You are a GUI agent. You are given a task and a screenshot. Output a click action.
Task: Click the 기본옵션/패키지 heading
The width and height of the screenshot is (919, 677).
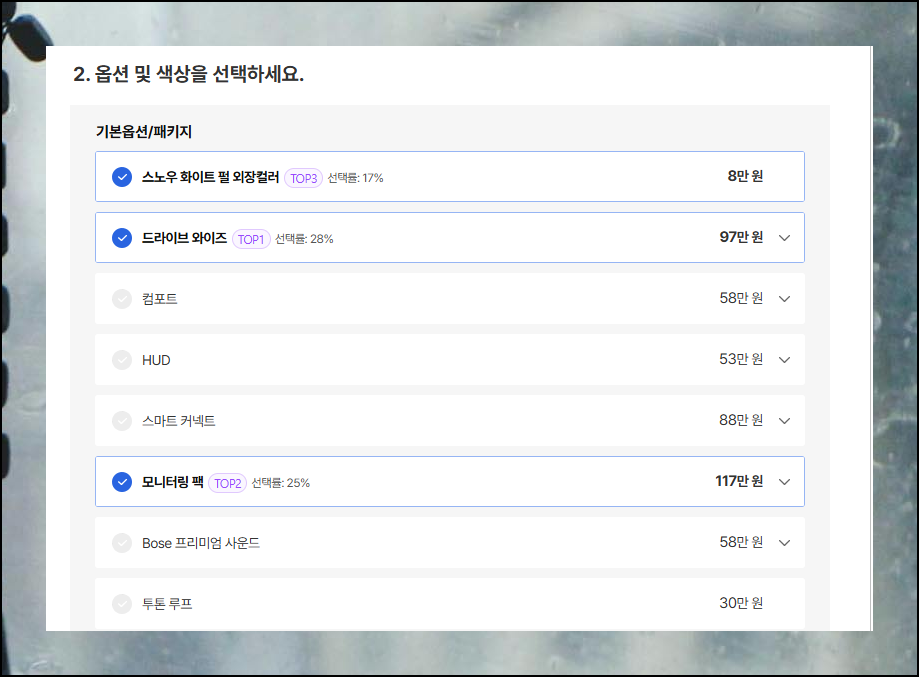pos(144,131)
